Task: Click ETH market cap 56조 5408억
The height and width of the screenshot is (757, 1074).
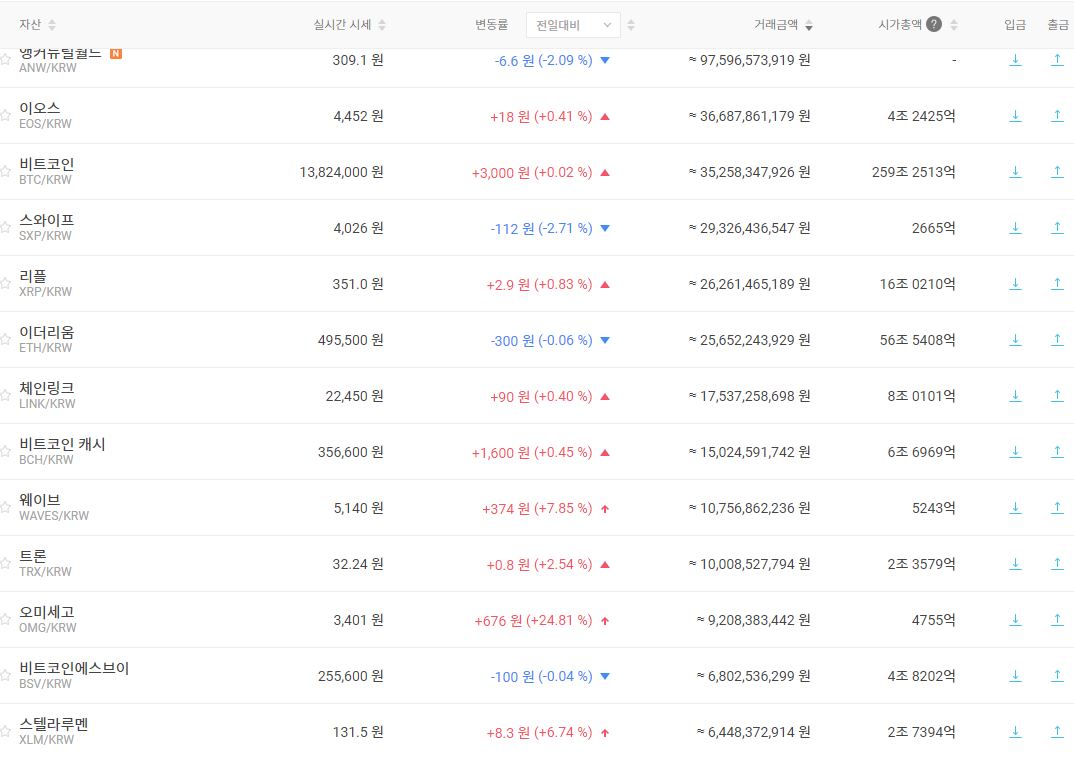Action: click(917, 340)
